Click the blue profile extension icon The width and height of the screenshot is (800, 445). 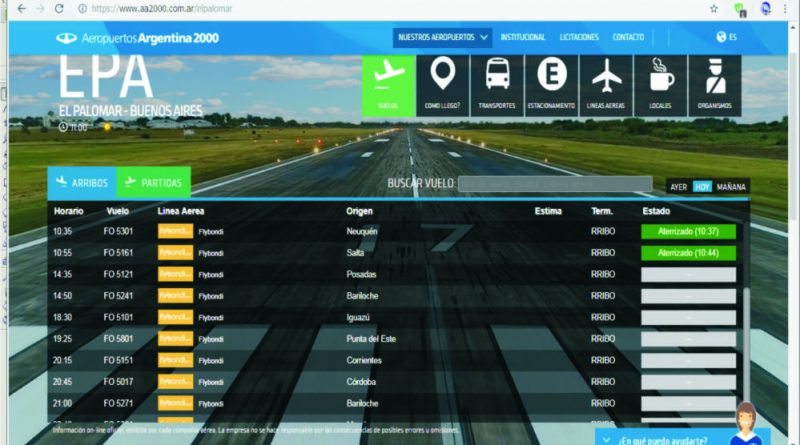click(765, 9)
